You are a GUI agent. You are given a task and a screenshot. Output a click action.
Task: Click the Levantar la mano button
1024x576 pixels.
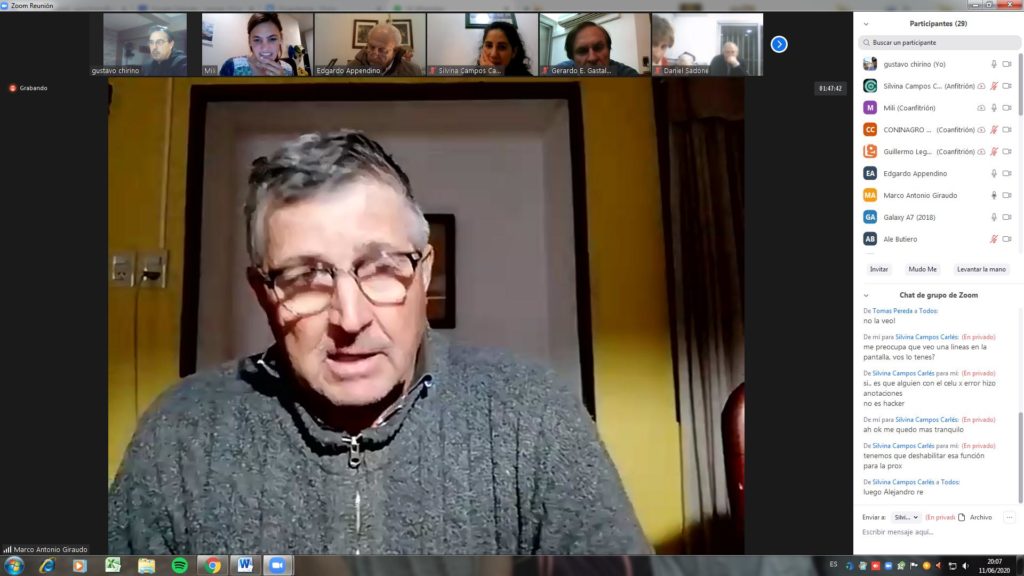[982, 269]
